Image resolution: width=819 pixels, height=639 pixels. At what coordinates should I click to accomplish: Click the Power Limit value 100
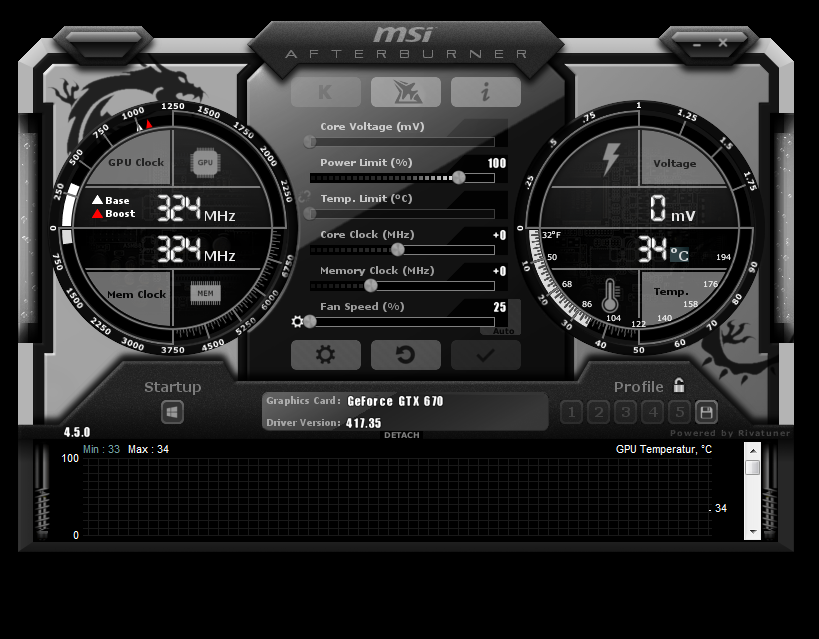(x=497, y=163)
